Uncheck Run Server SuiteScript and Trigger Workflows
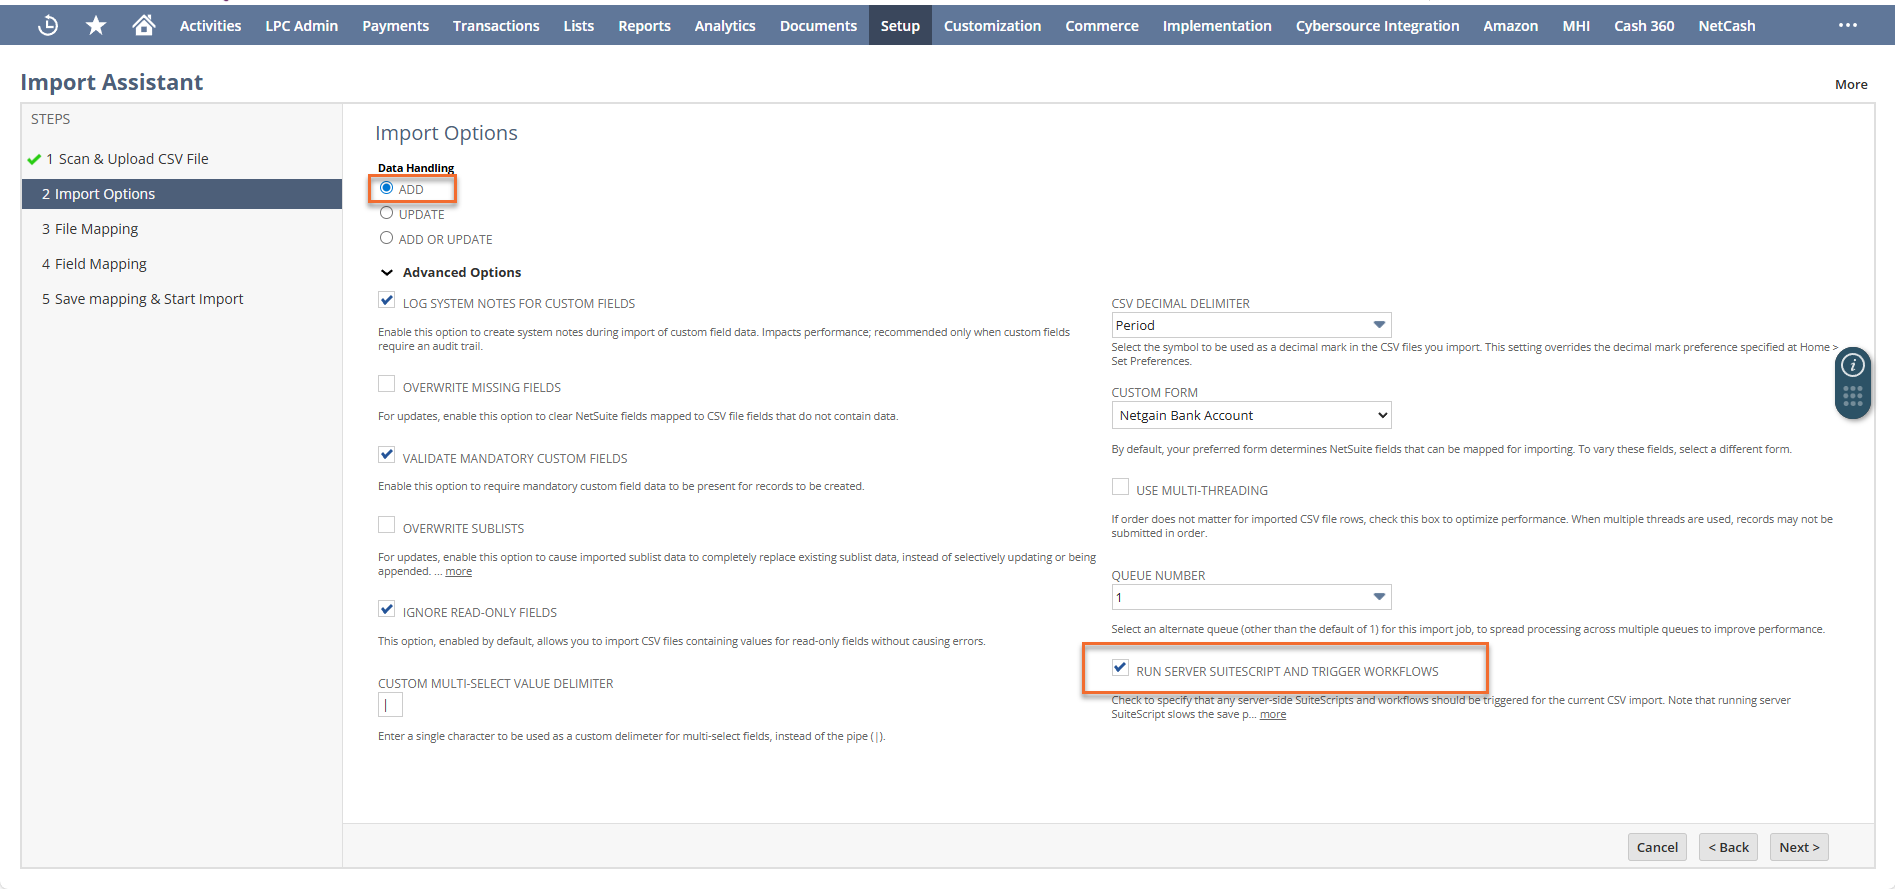The height and width of the screenshot is (889, 1895). tap(1120, 668)
